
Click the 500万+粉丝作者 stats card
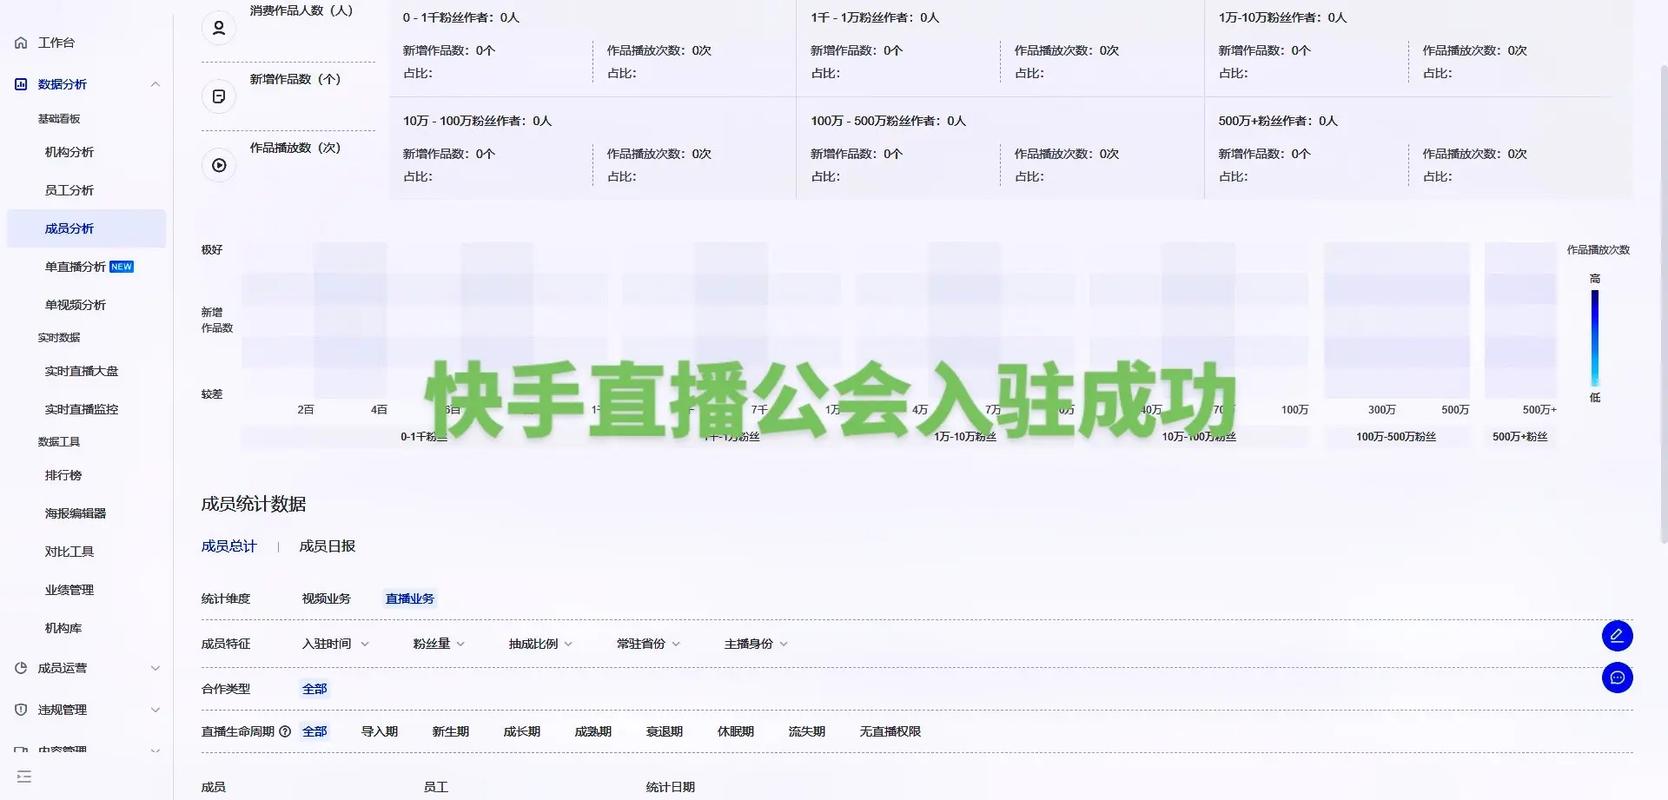click(x=1418, y=148)
